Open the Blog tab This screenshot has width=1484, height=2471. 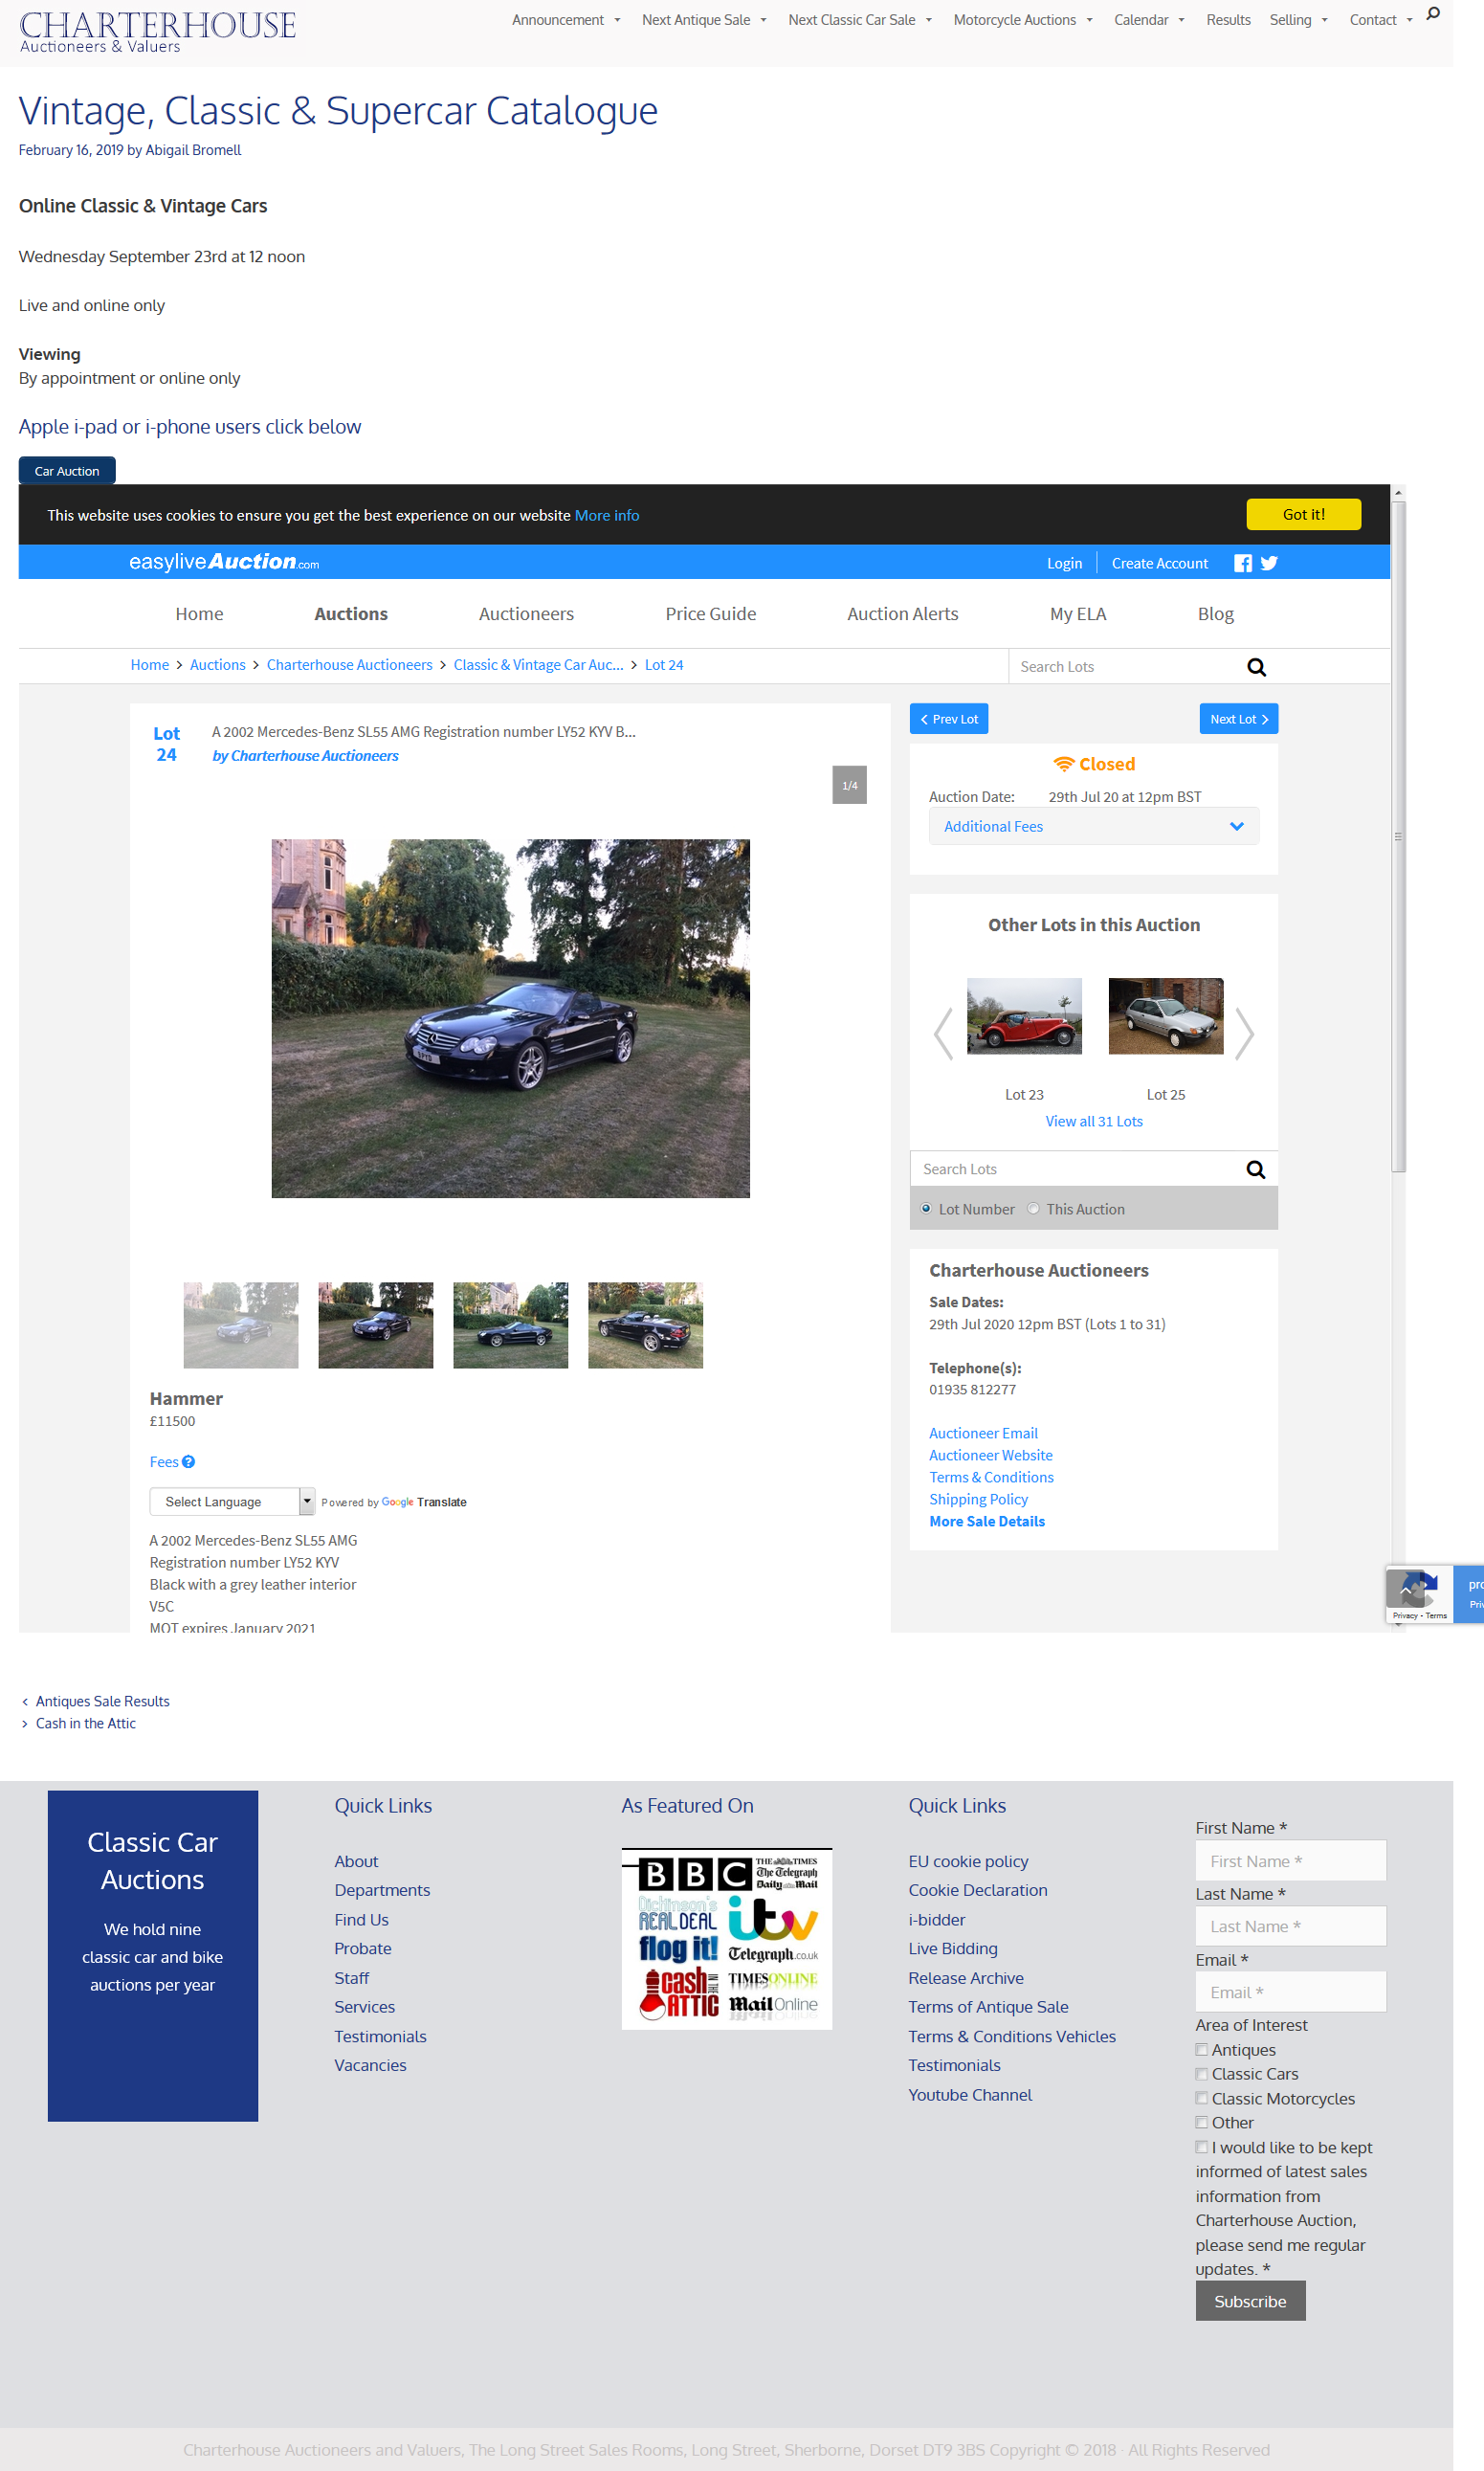point(1215,614)
